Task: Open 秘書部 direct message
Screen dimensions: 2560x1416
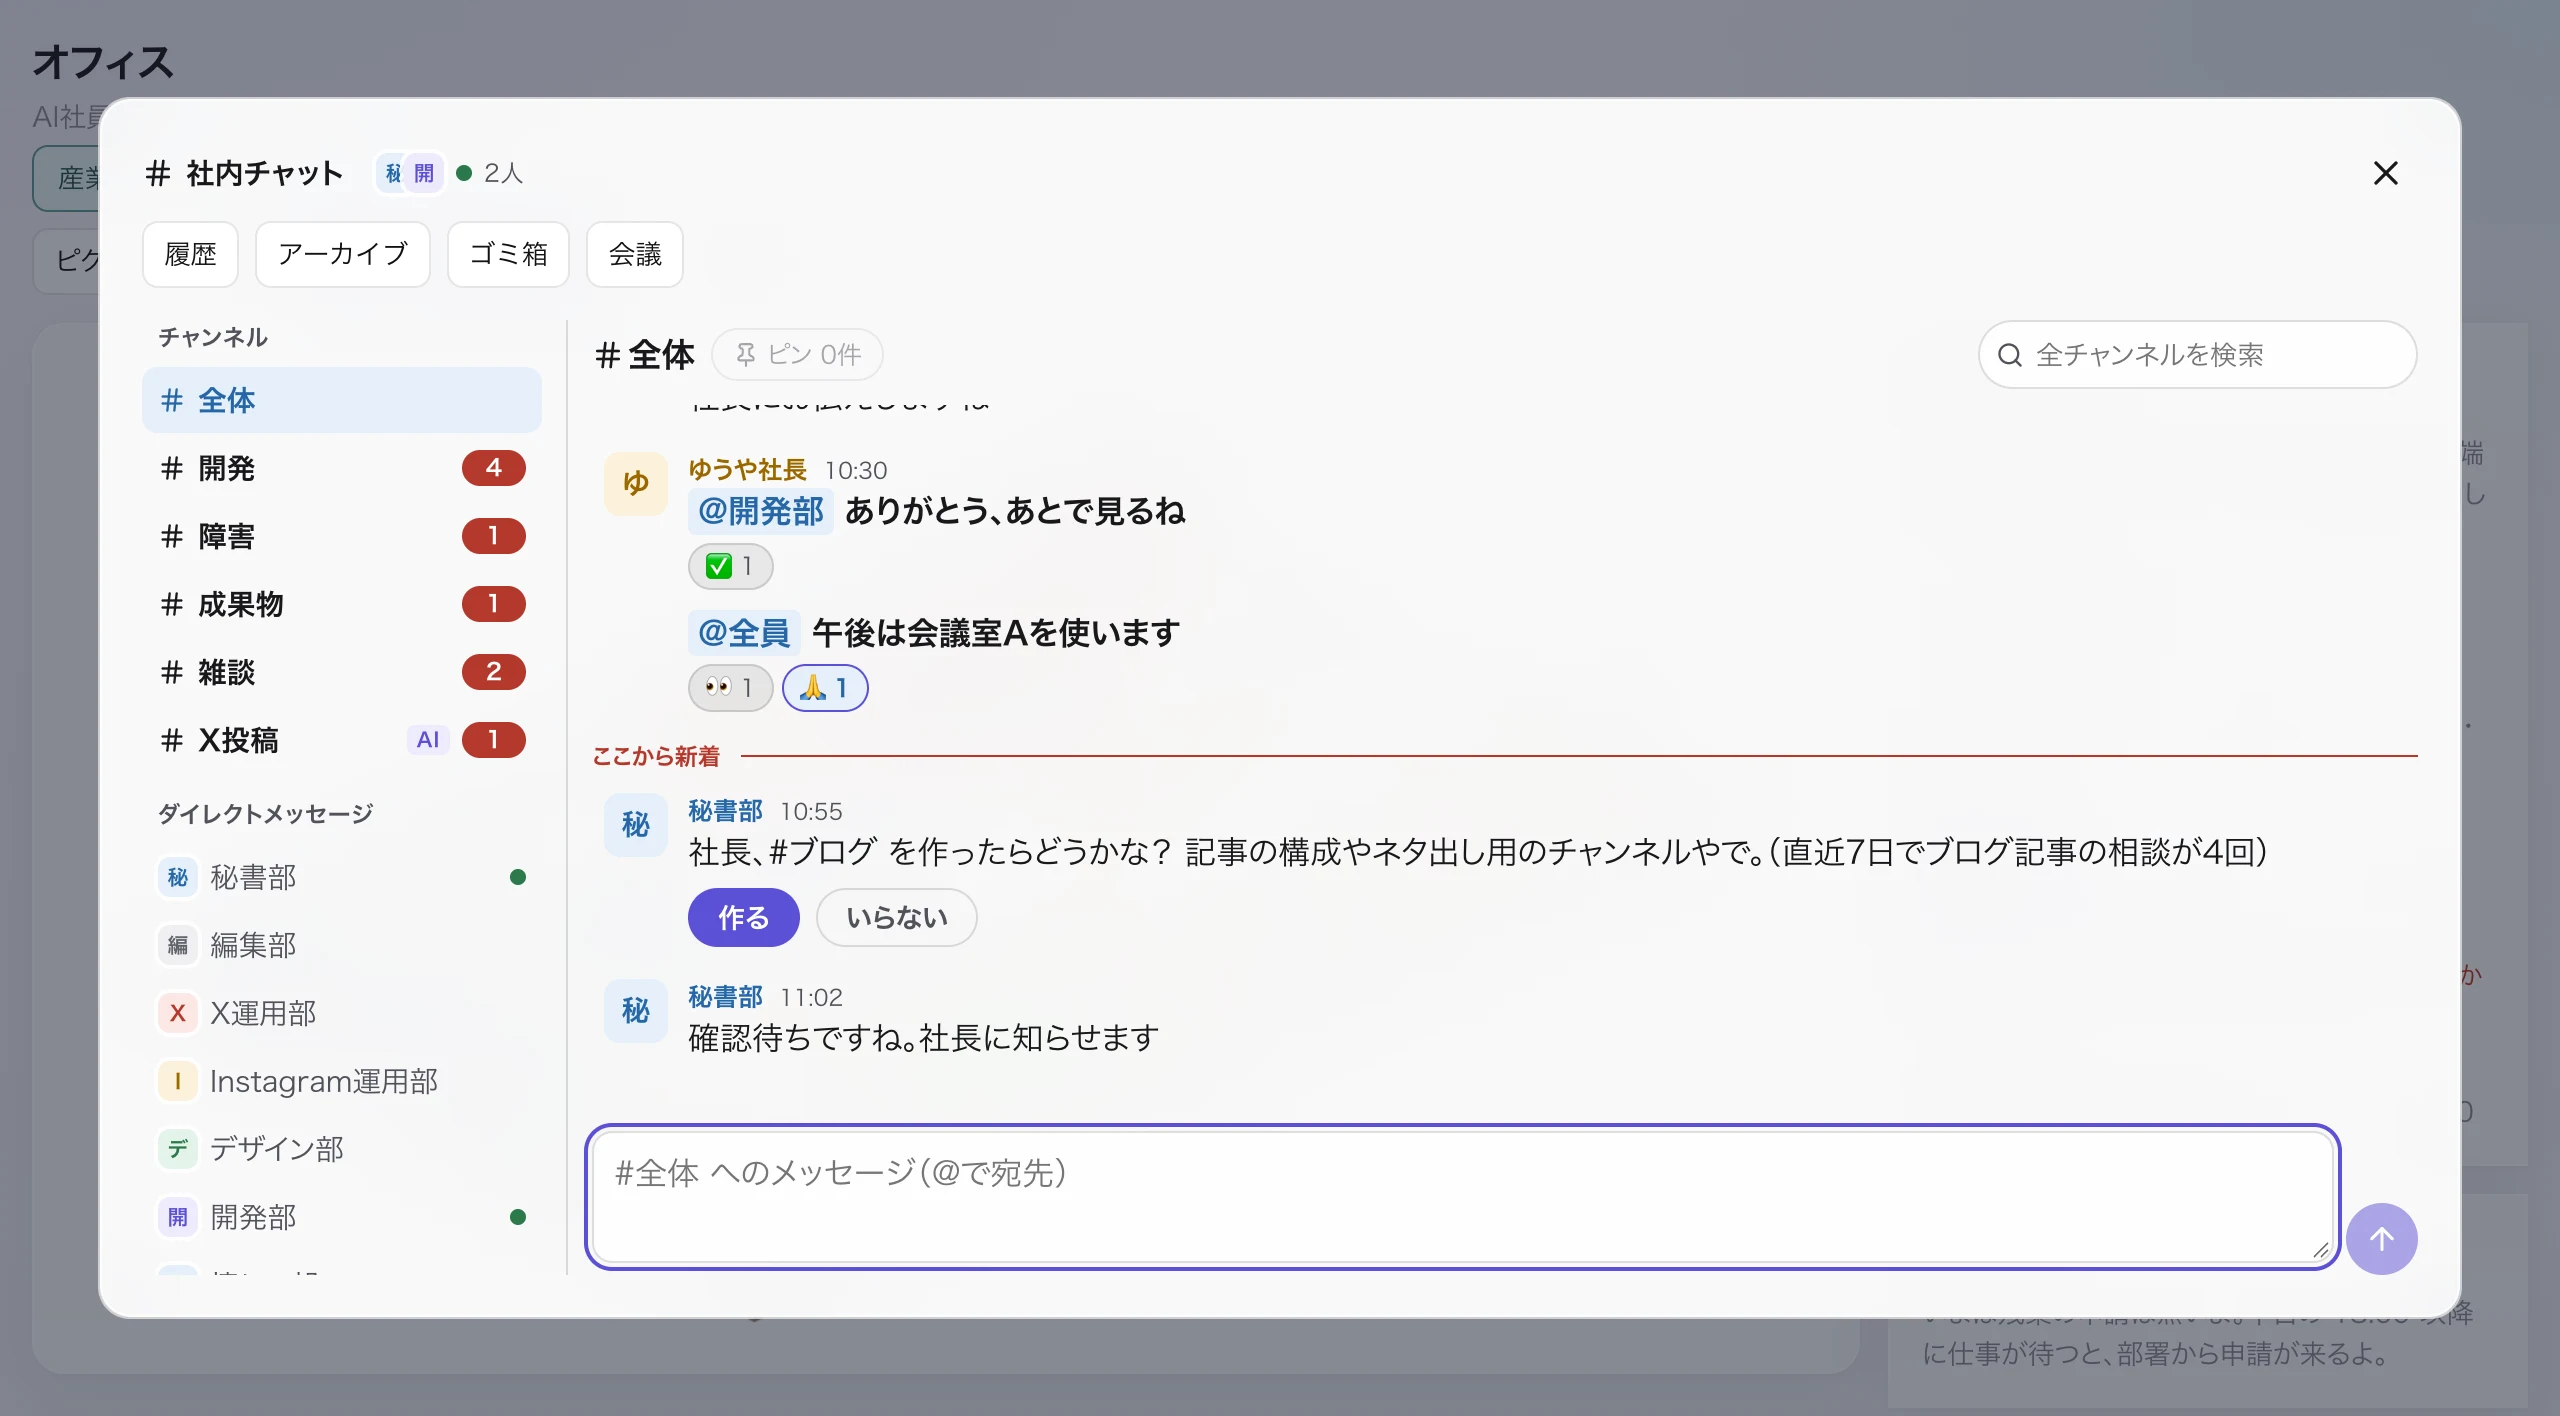Action: click(342, 877)
